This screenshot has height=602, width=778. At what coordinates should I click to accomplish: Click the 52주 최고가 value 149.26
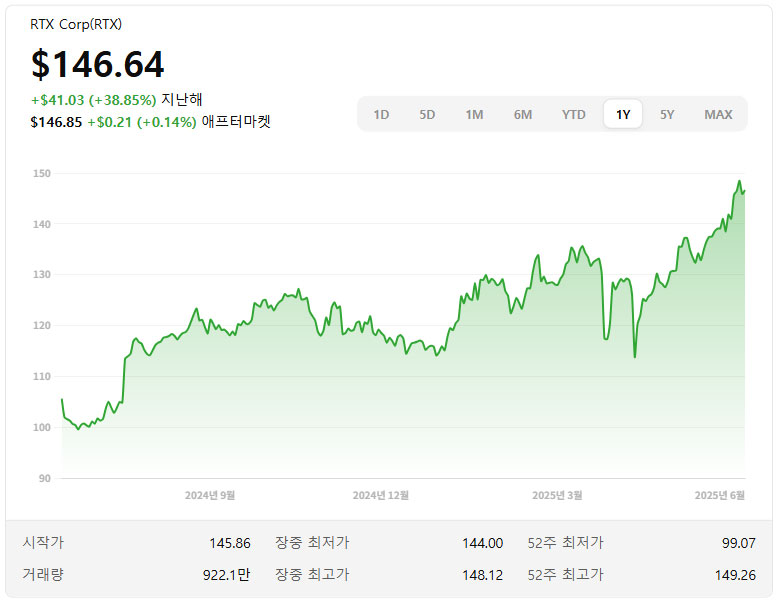(735, 575)
